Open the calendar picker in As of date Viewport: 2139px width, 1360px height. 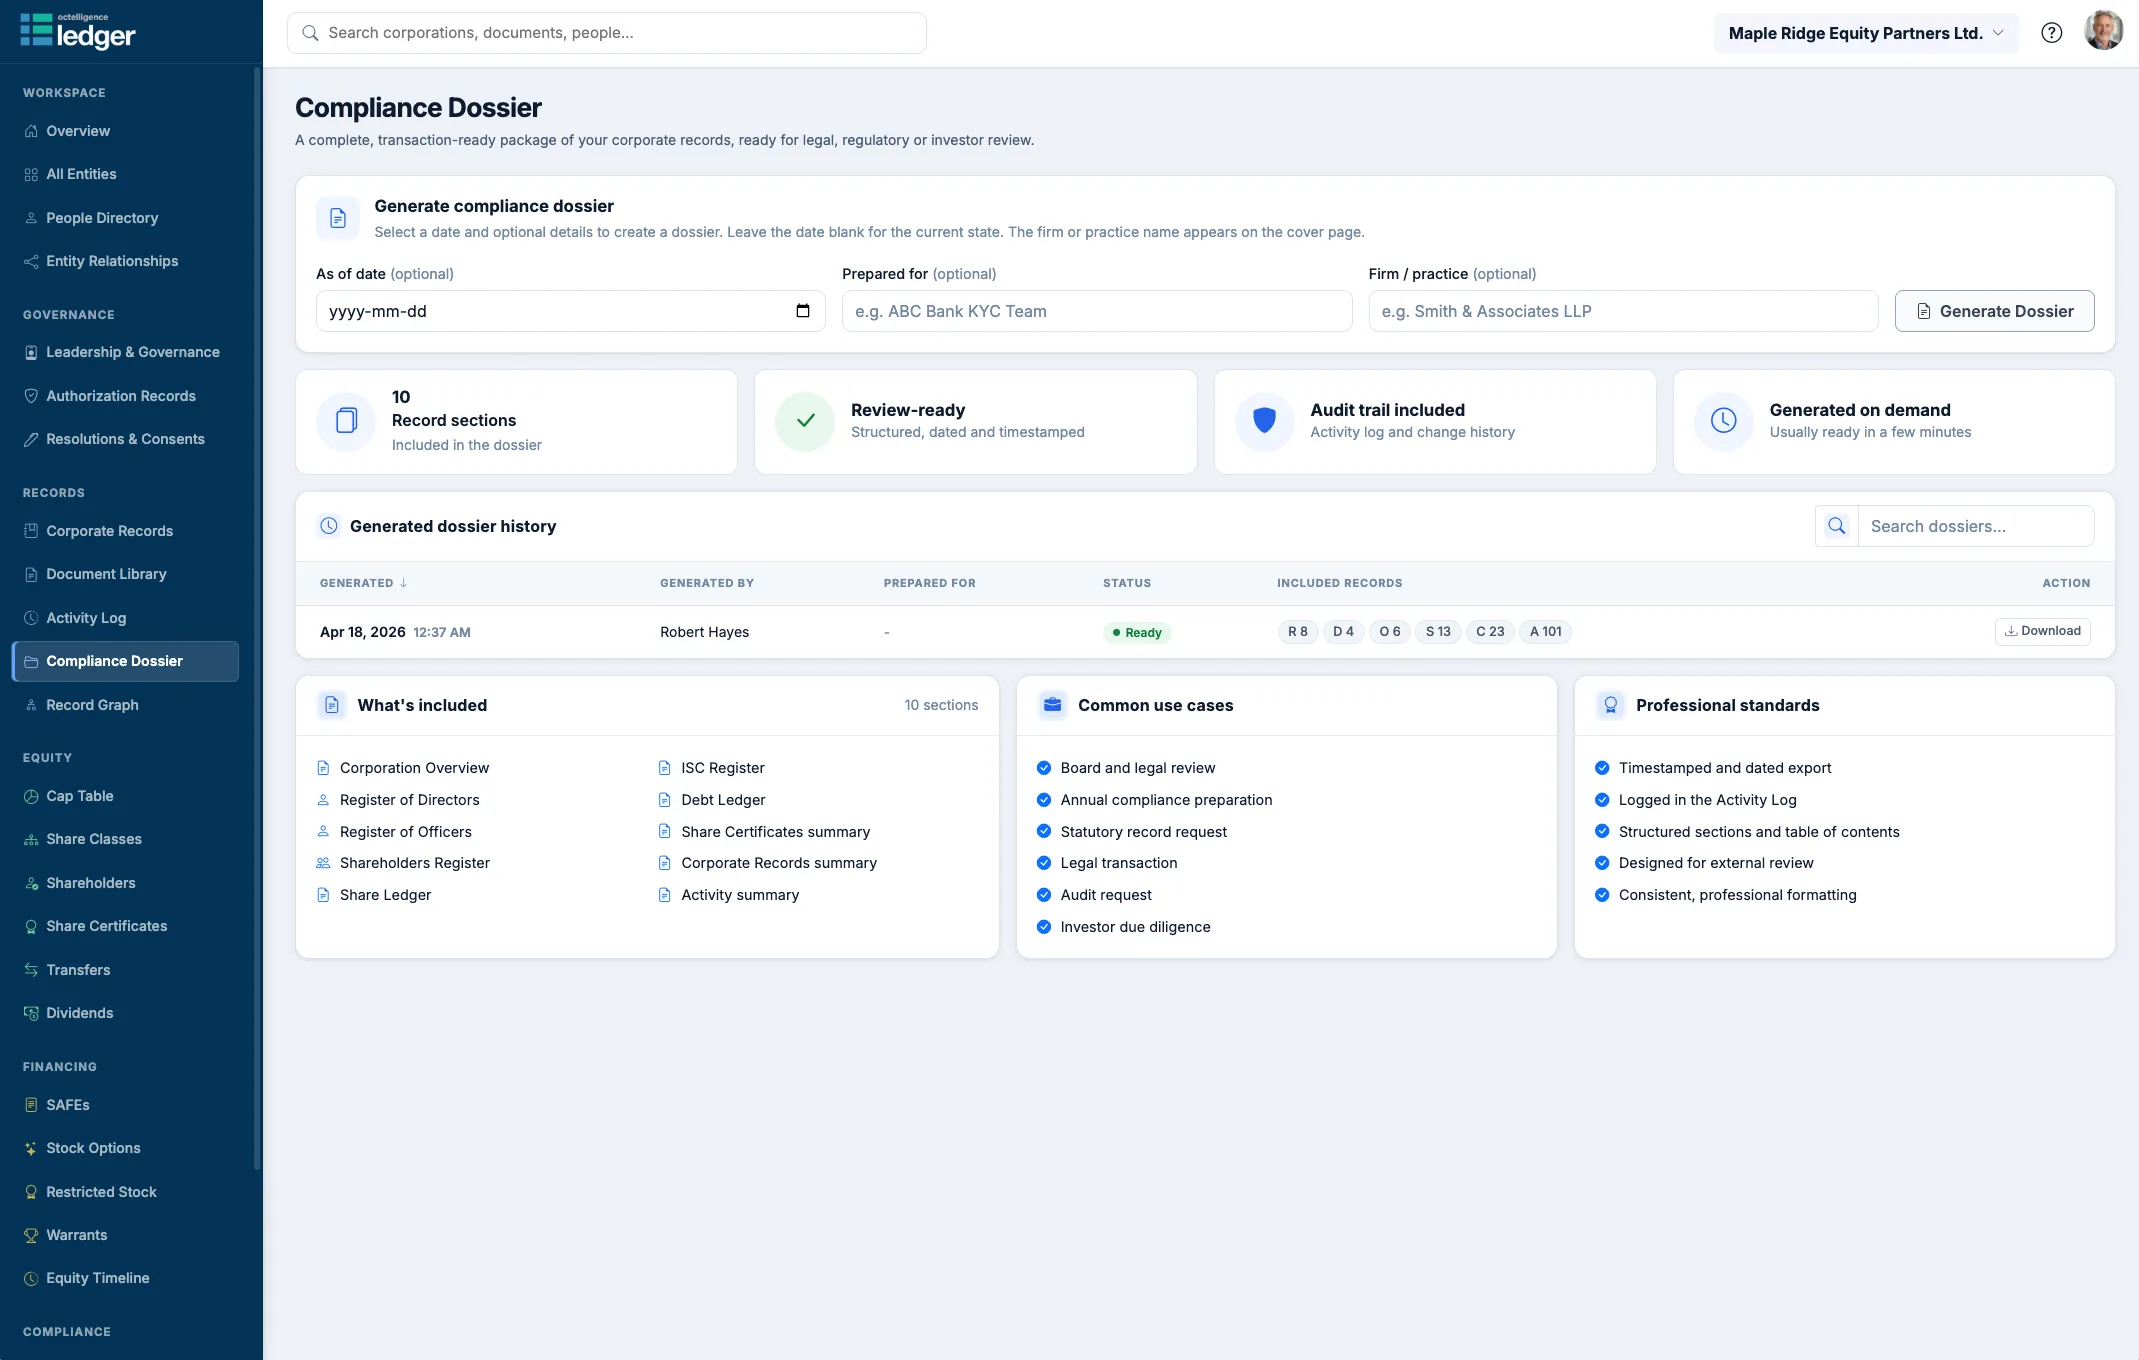[802, 311]
